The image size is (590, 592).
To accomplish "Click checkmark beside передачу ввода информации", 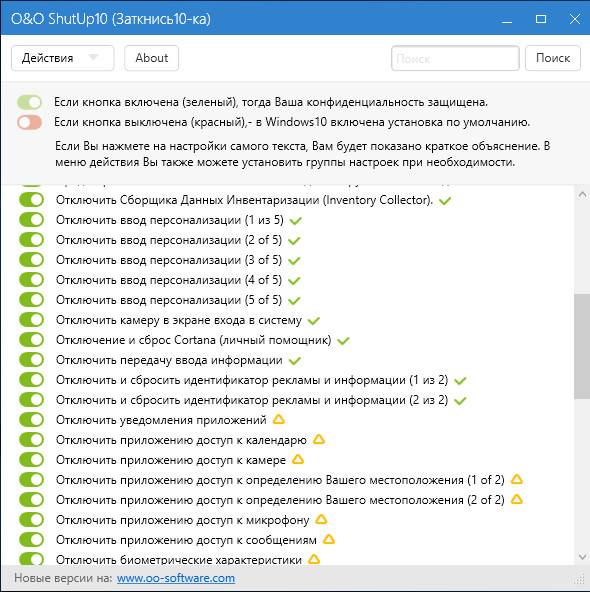I will [294, 361].
